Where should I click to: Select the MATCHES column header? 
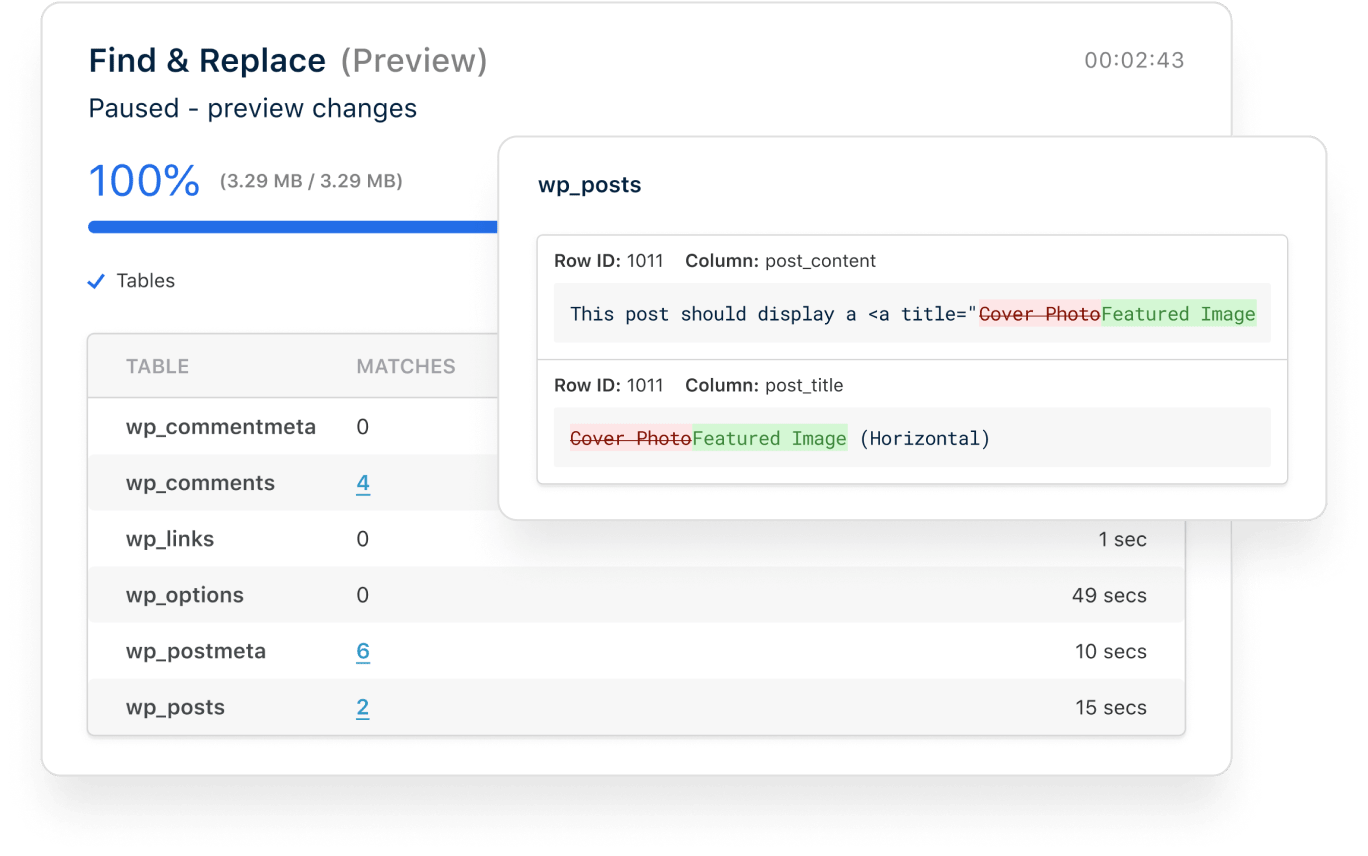406,367
